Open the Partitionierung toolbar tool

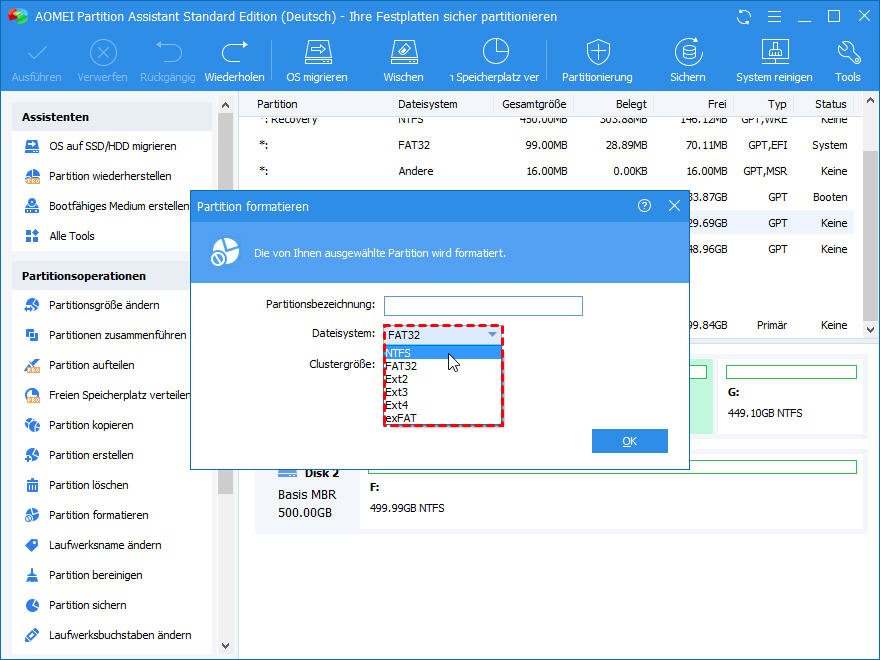coord(598,61)
